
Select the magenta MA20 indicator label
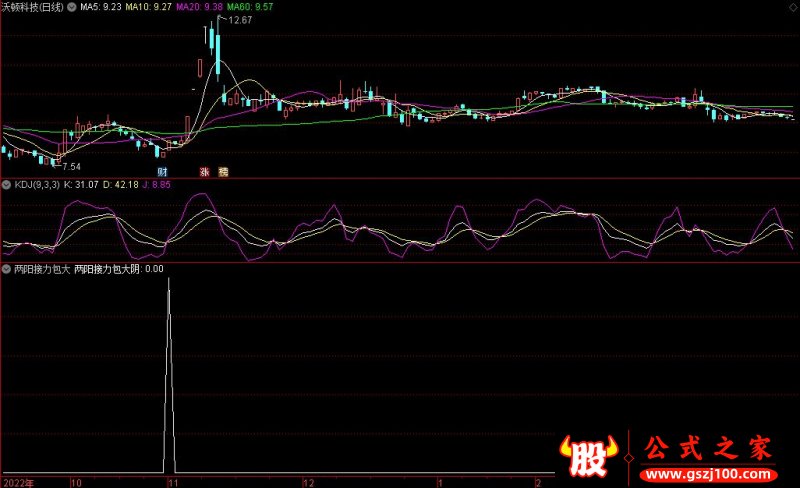click(200, 7)
